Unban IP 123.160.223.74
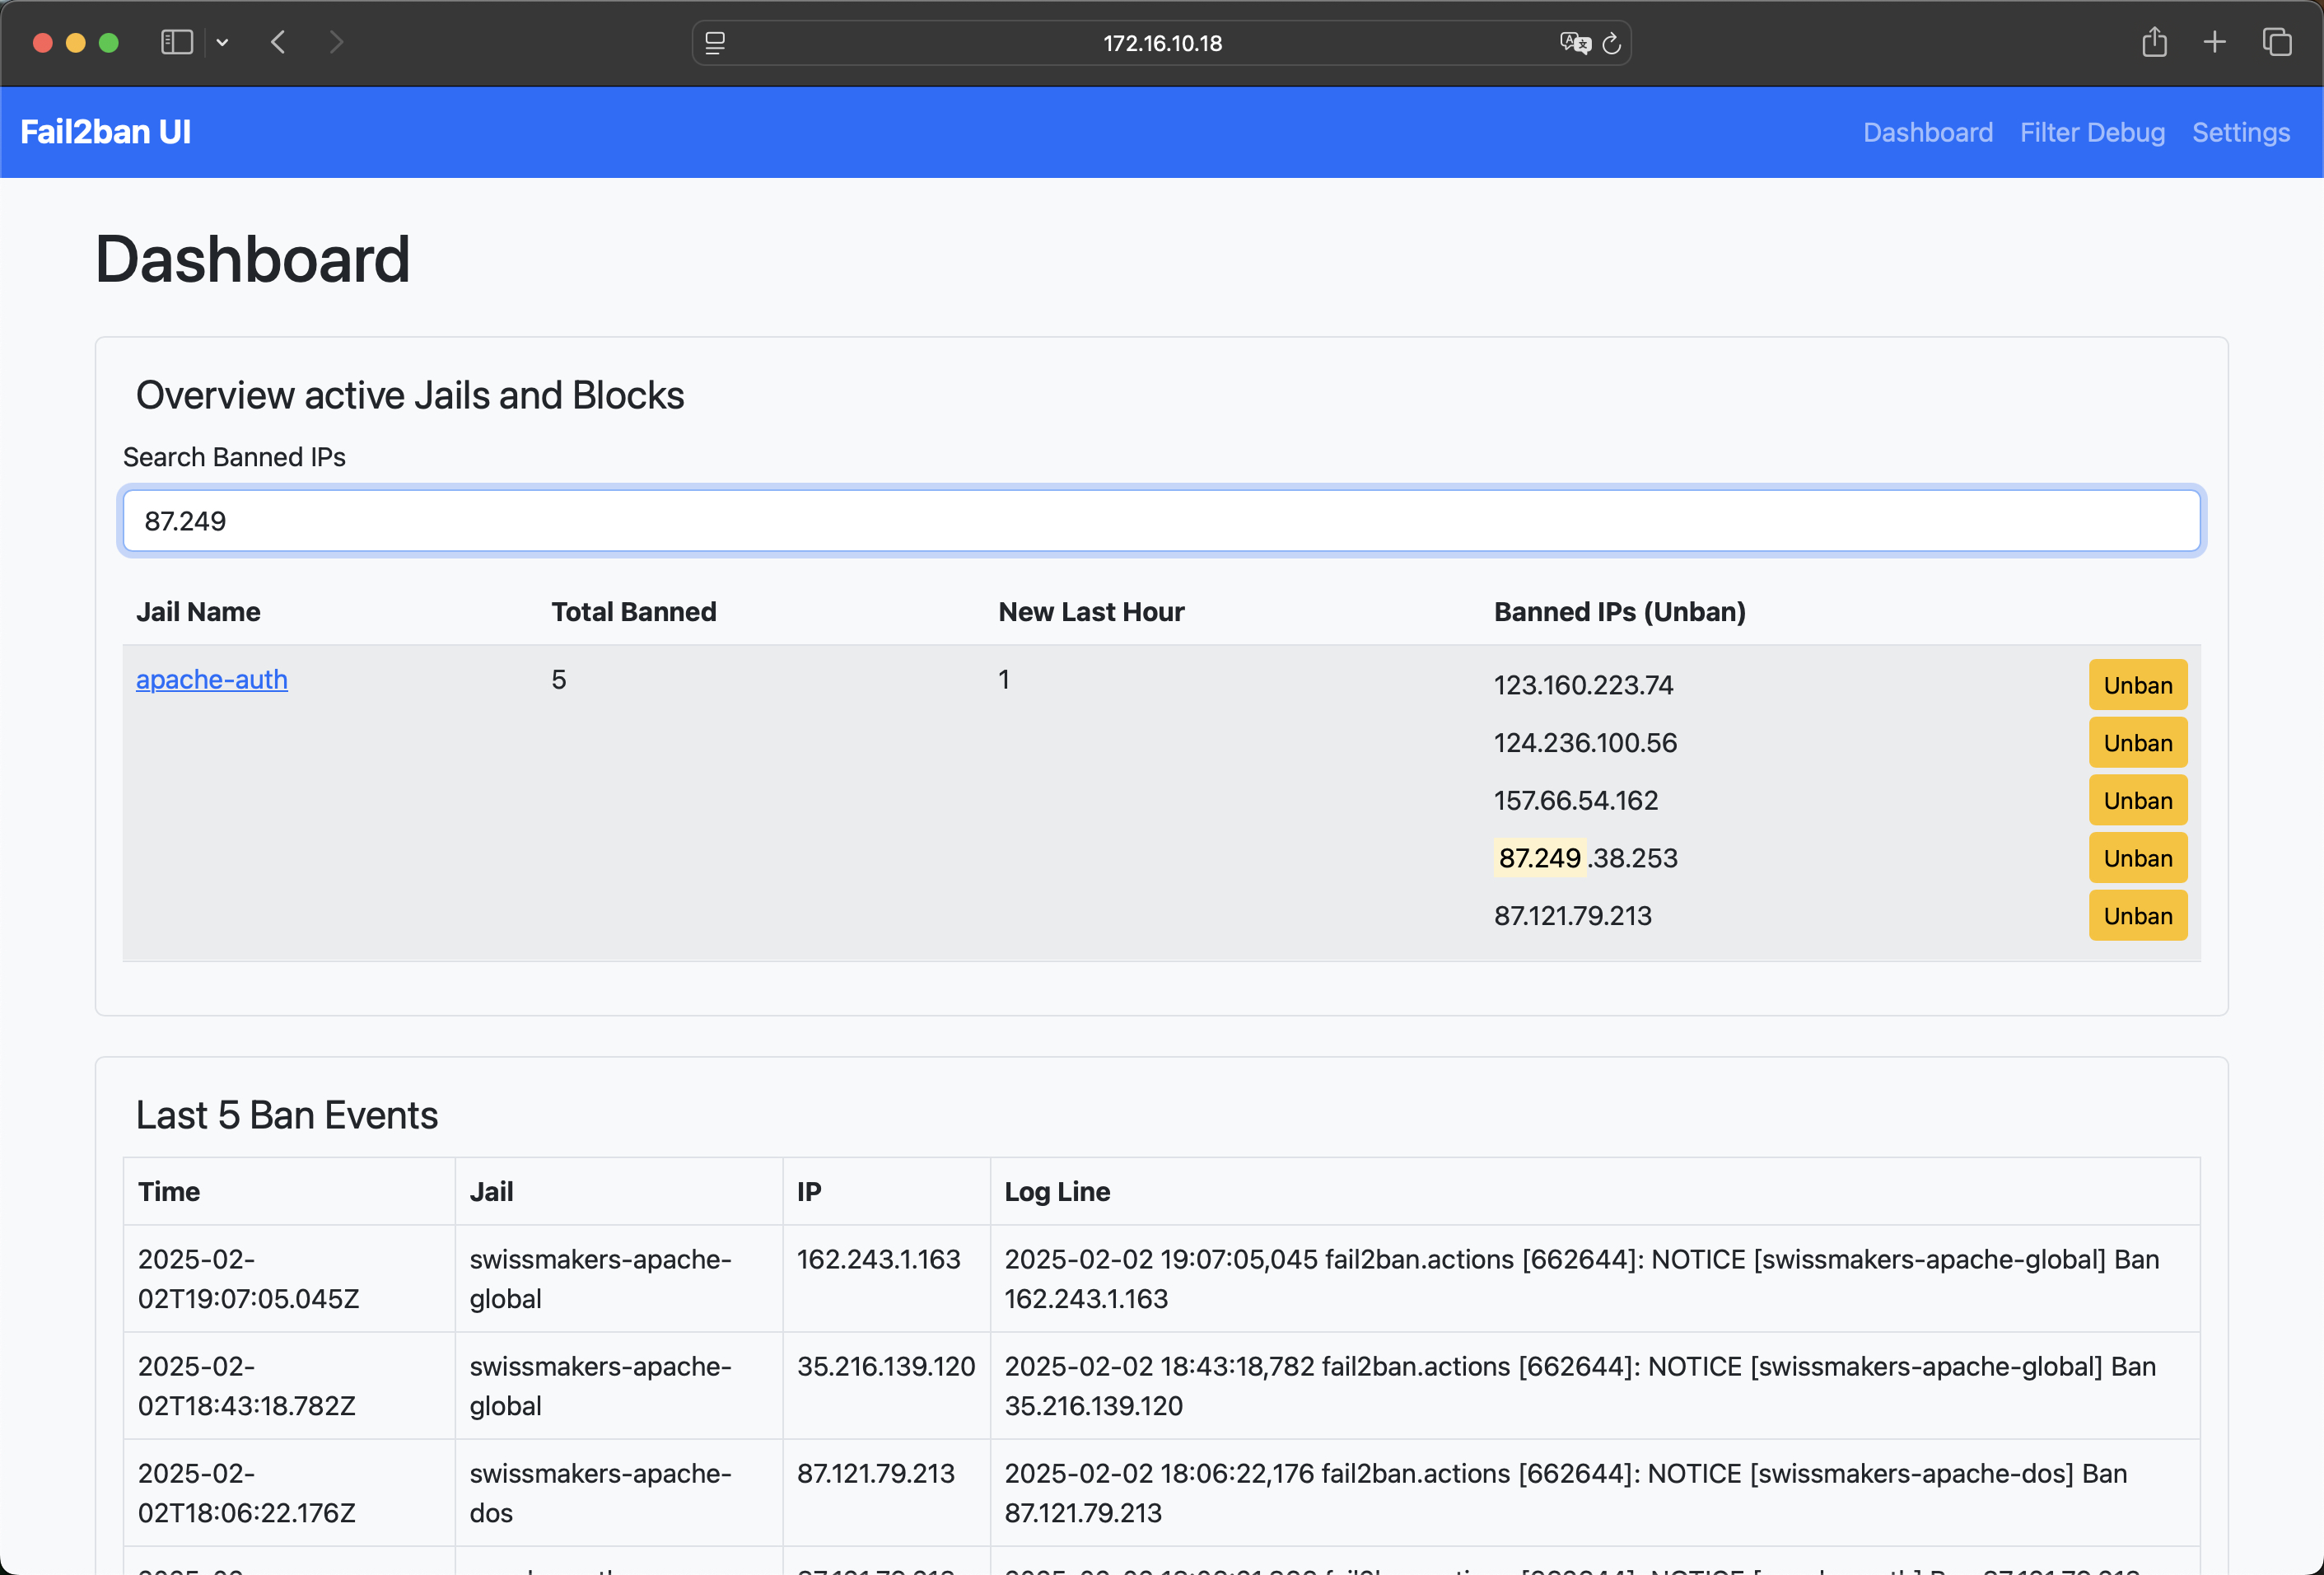 tap(2137, 685)
